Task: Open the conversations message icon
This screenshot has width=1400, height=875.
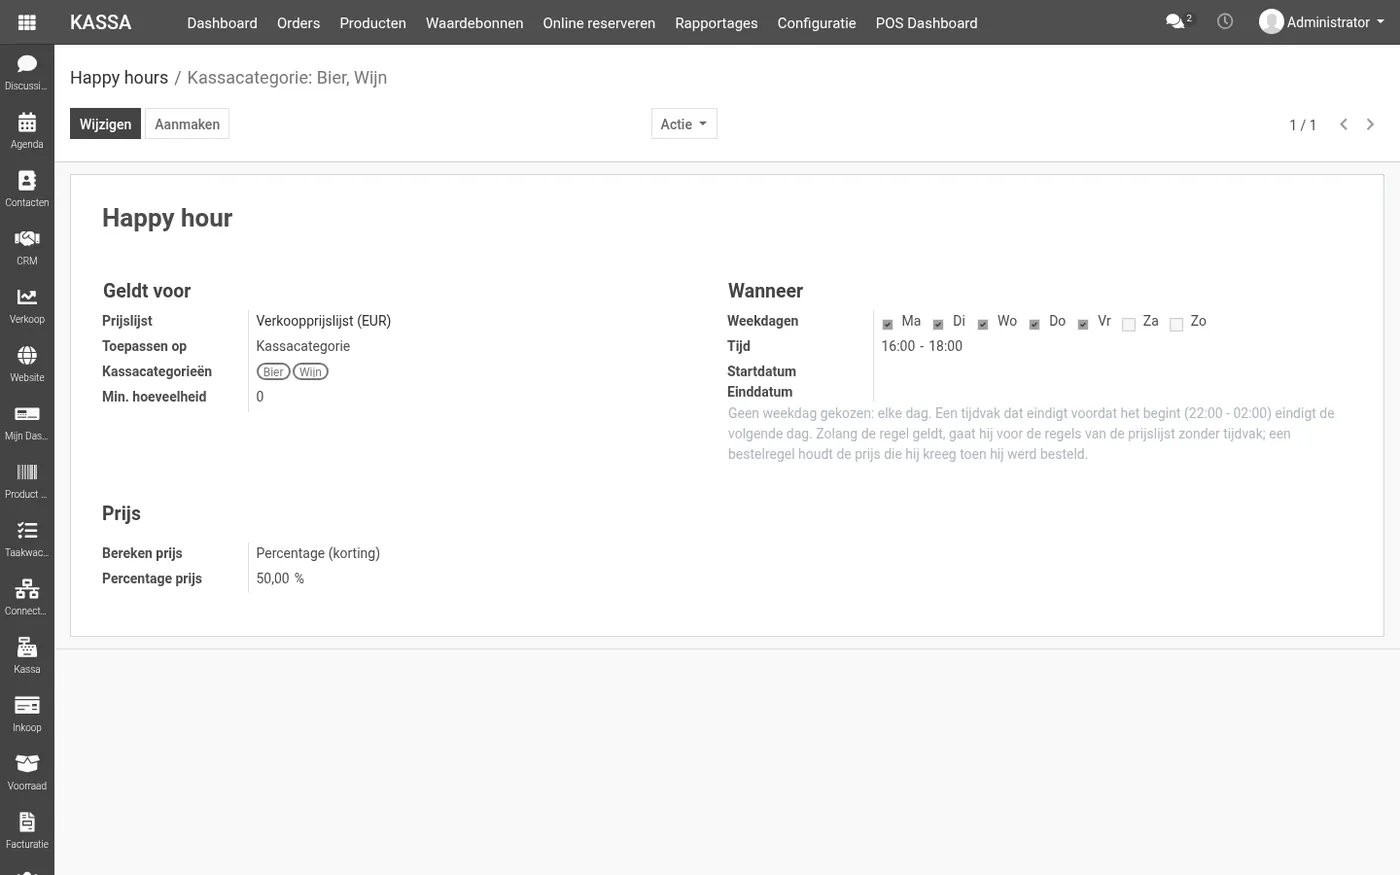Action: click(x=1178, y=21)
